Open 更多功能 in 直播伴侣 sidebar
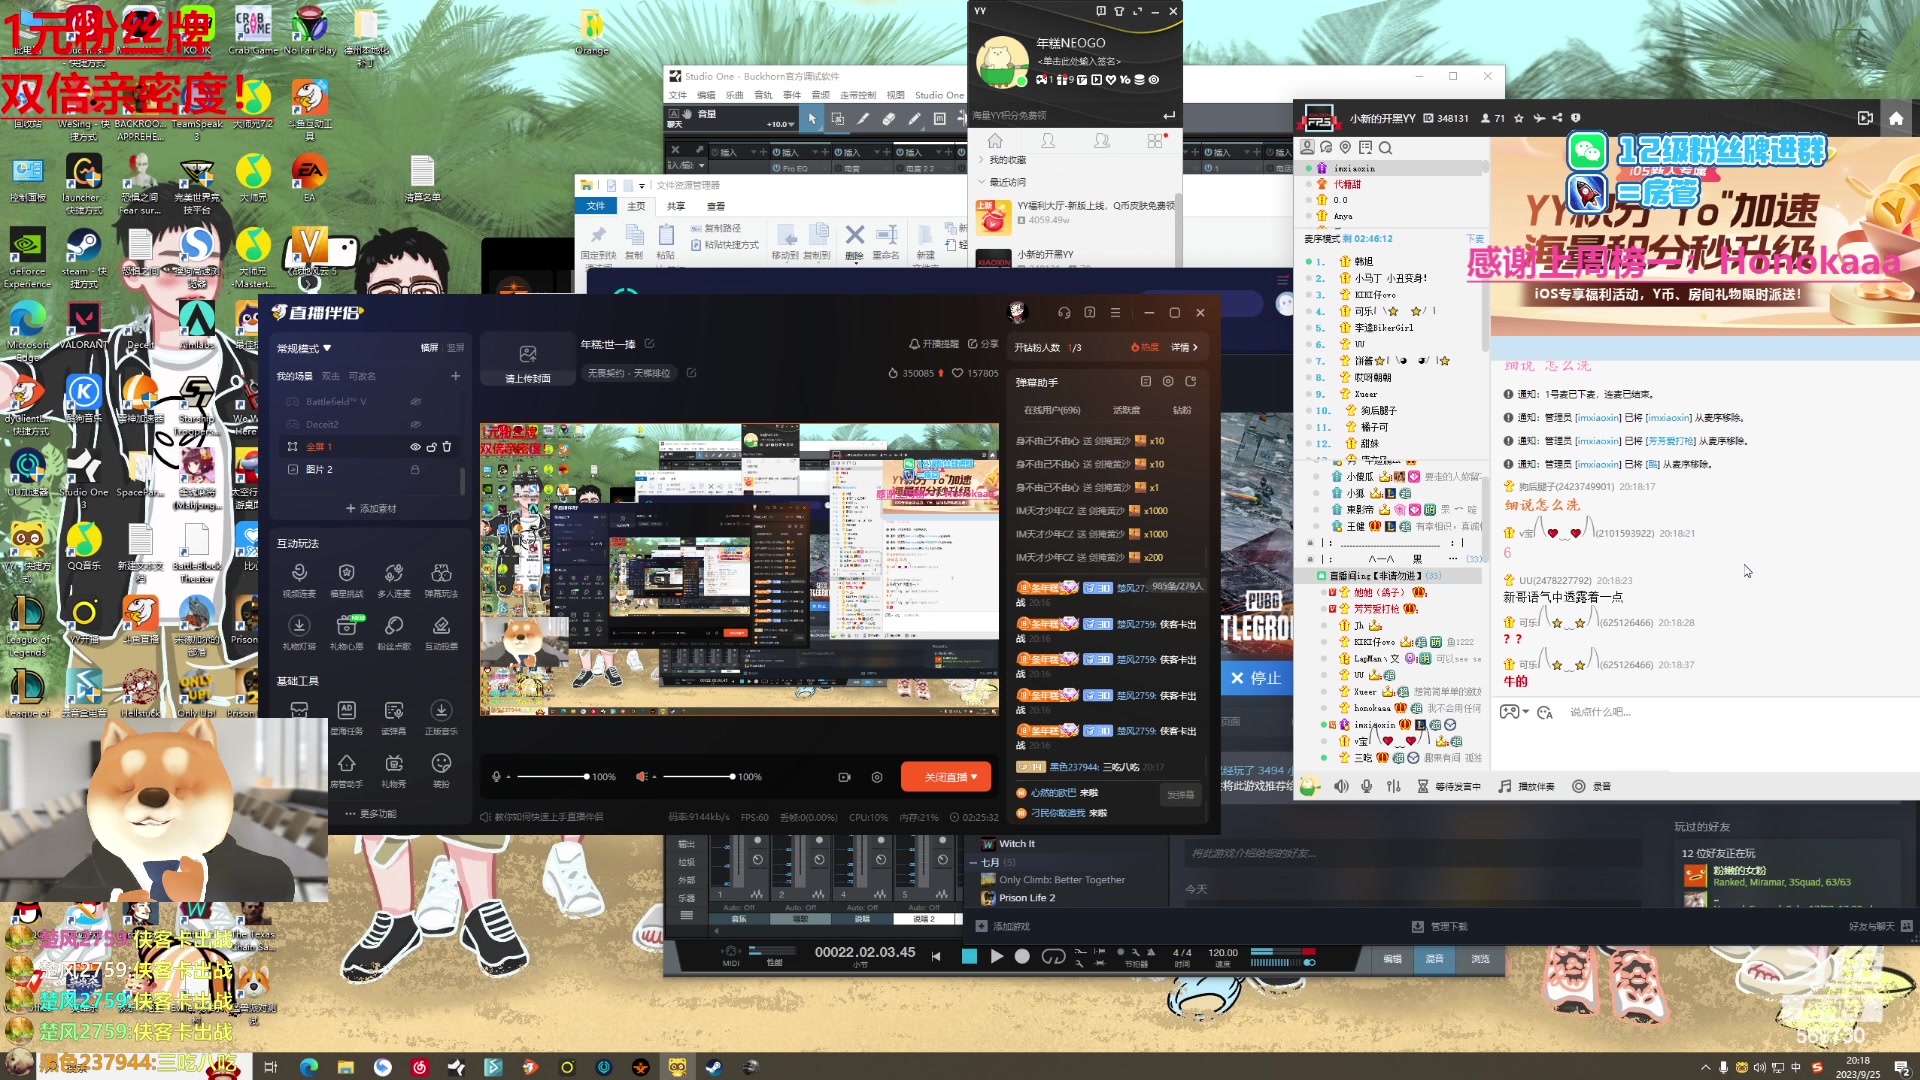Image resolution: width=1920 pixels, height=1080 pixels. [x=371, y=814]
